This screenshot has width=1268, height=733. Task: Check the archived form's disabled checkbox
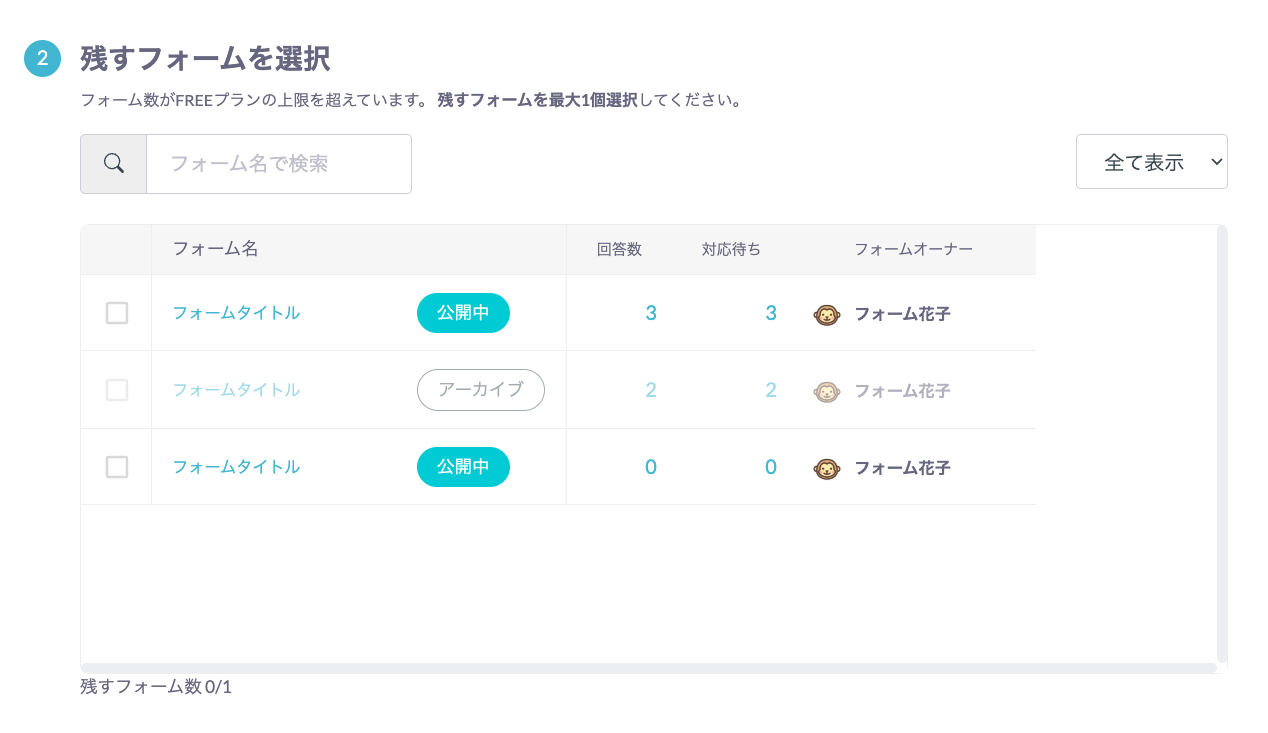(x=117, y=390)
